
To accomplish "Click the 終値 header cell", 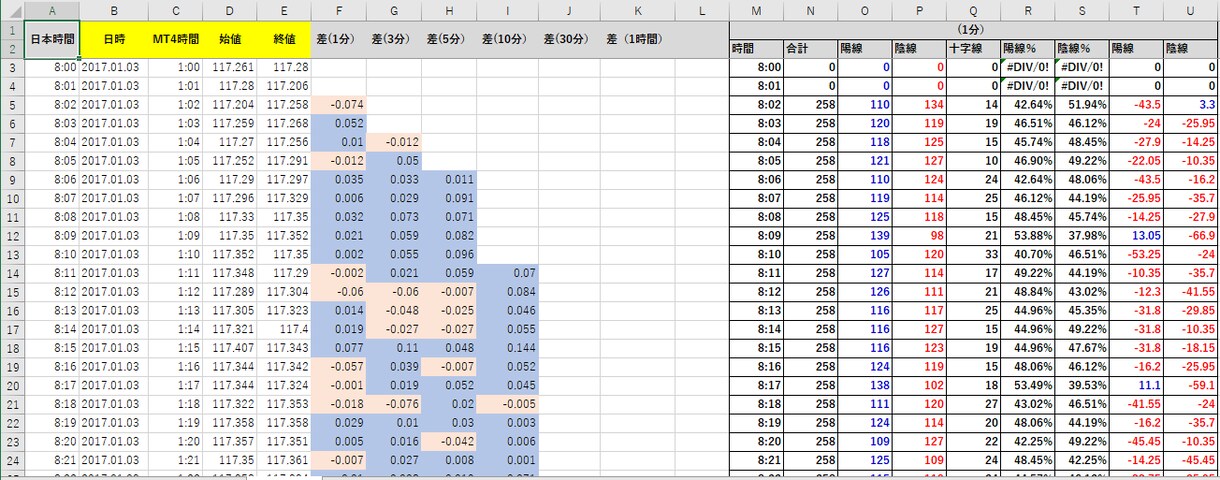I will pos(284,39).
